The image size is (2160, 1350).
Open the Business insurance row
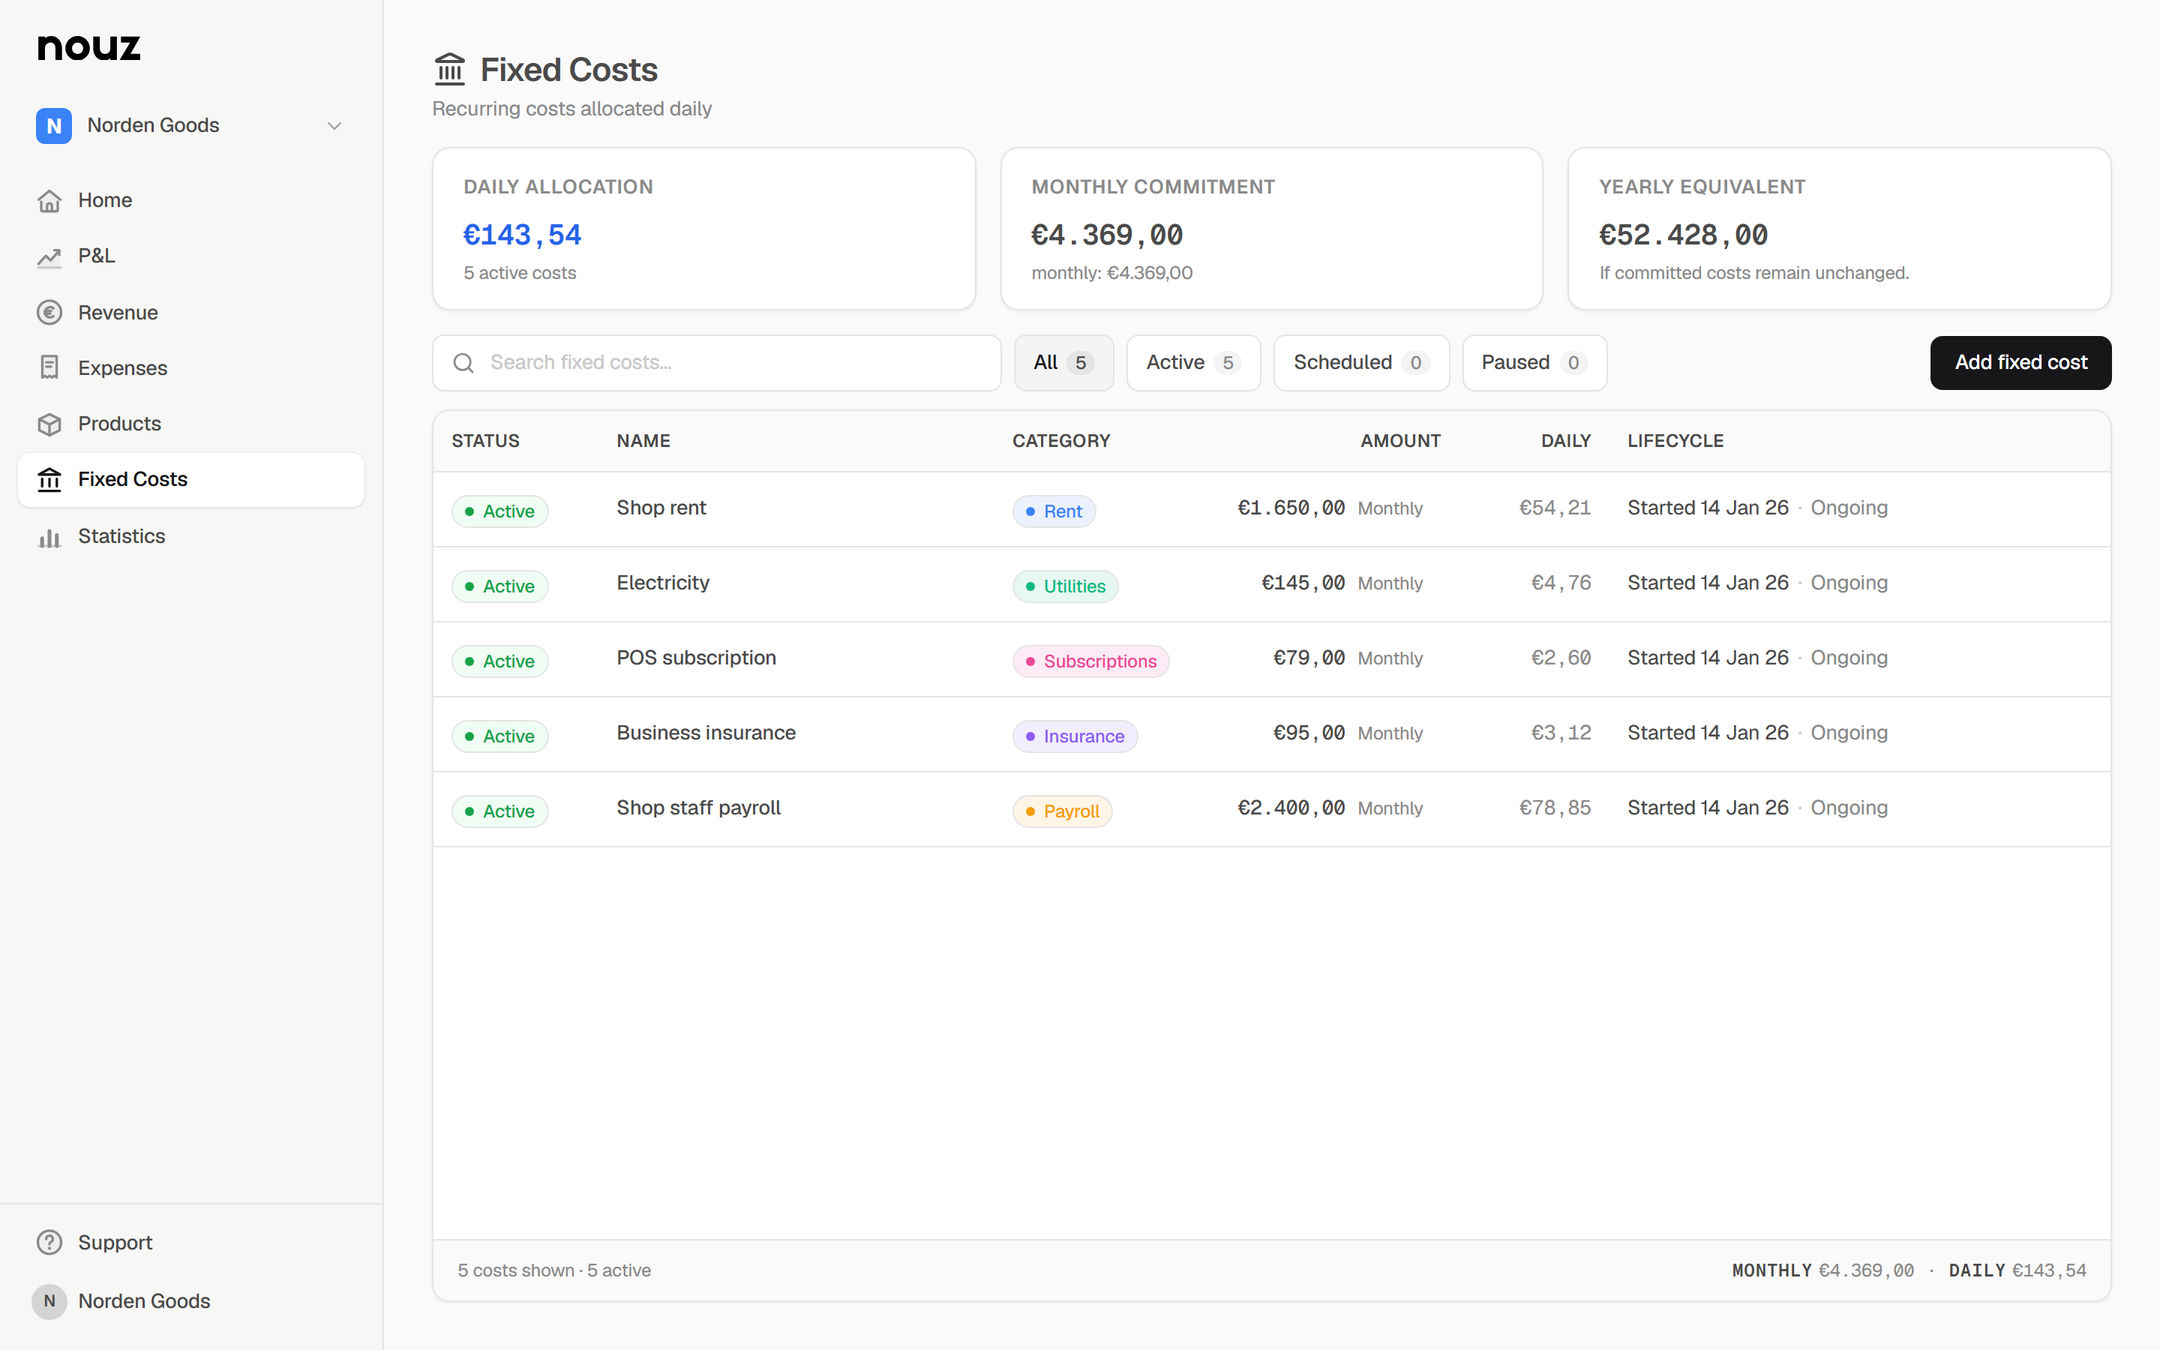pyautogui.click(x=1271, y=734)
